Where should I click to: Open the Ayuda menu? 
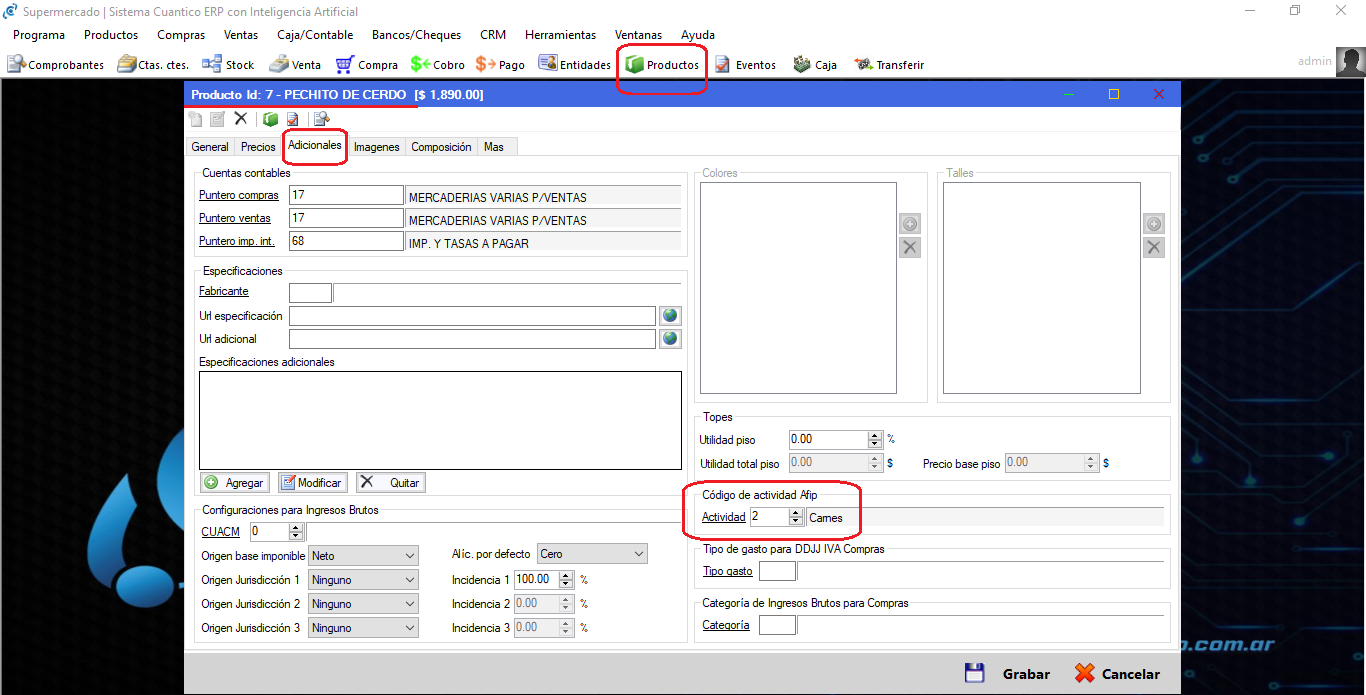click(698, 34)
